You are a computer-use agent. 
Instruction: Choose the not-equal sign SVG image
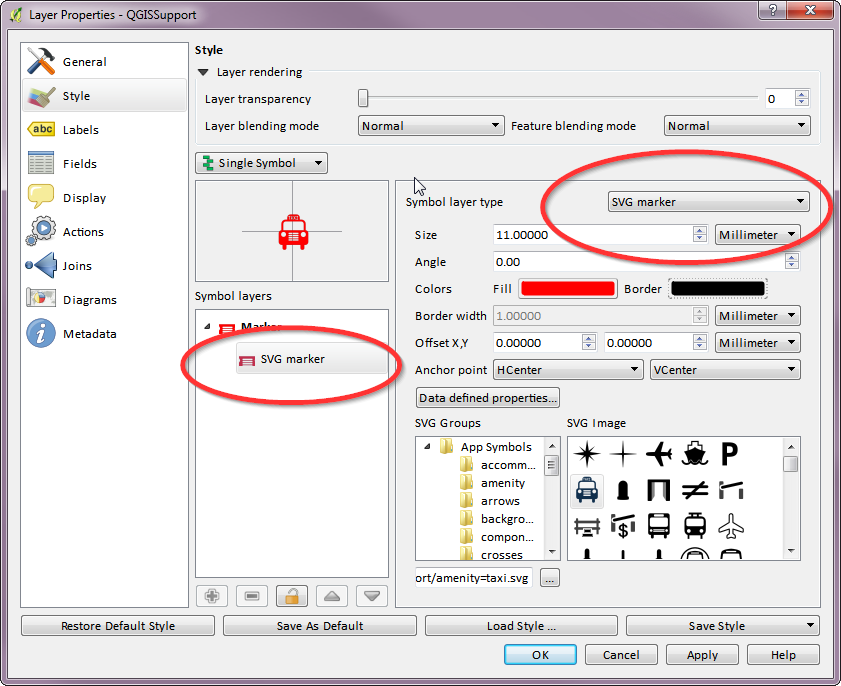tap(695, 490)
